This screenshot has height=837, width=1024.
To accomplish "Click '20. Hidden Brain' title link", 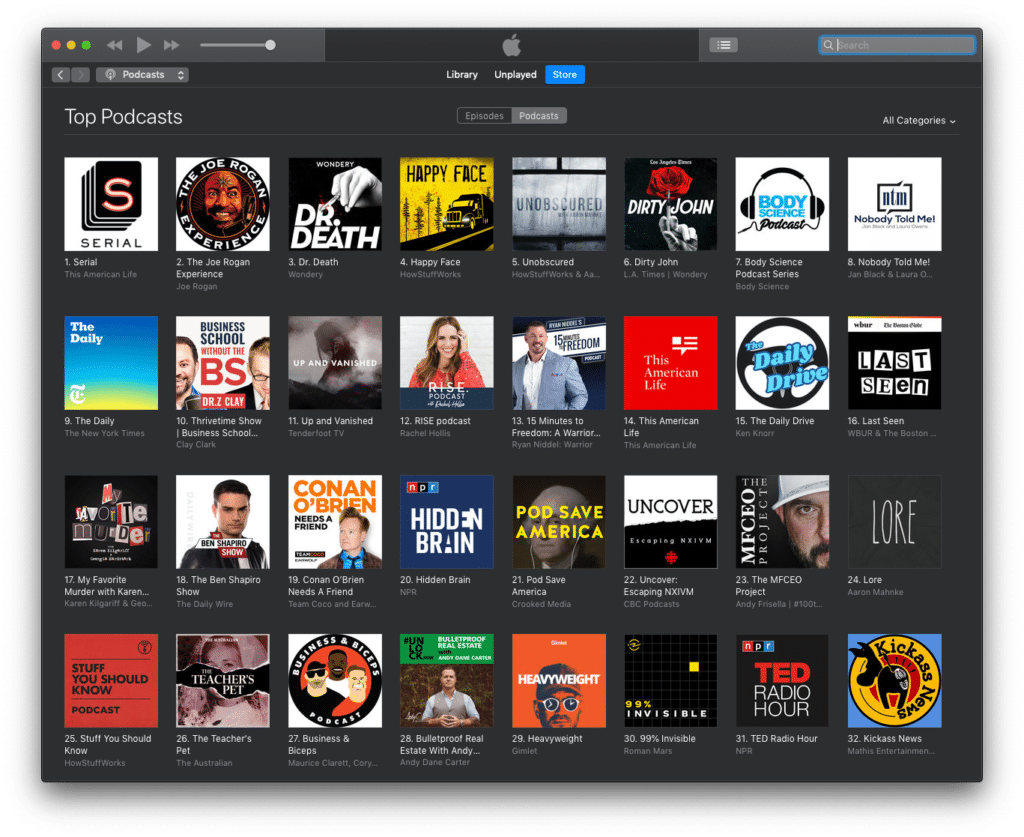I will click(435, 580).
